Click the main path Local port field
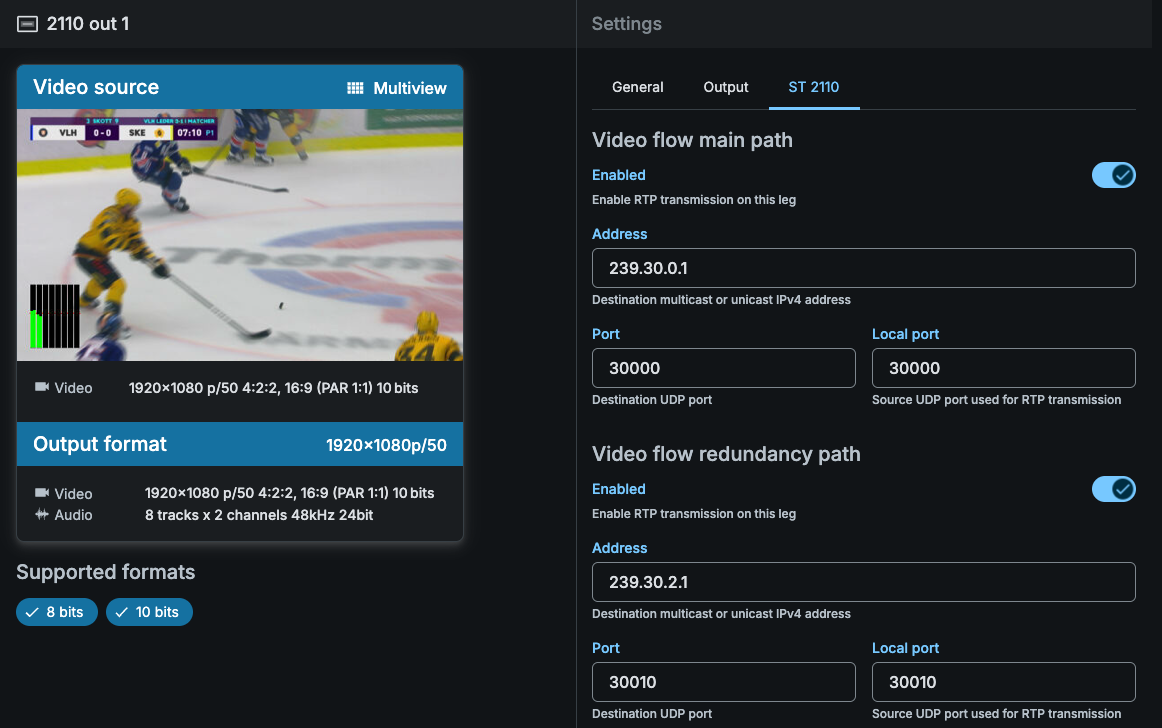1162x728 pixels. pyautogui.click(x=1003, y=368)
